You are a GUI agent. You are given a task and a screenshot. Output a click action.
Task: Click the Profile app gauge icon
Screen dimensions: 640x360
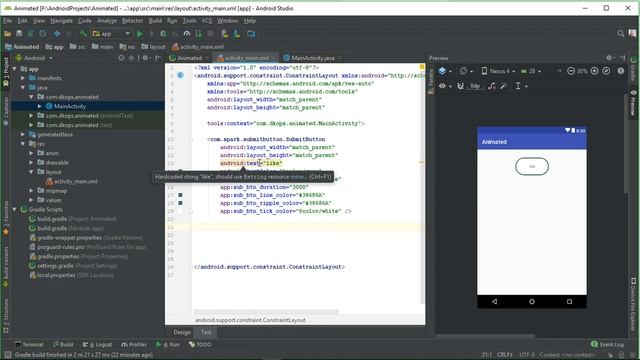[x=187, y=34]
